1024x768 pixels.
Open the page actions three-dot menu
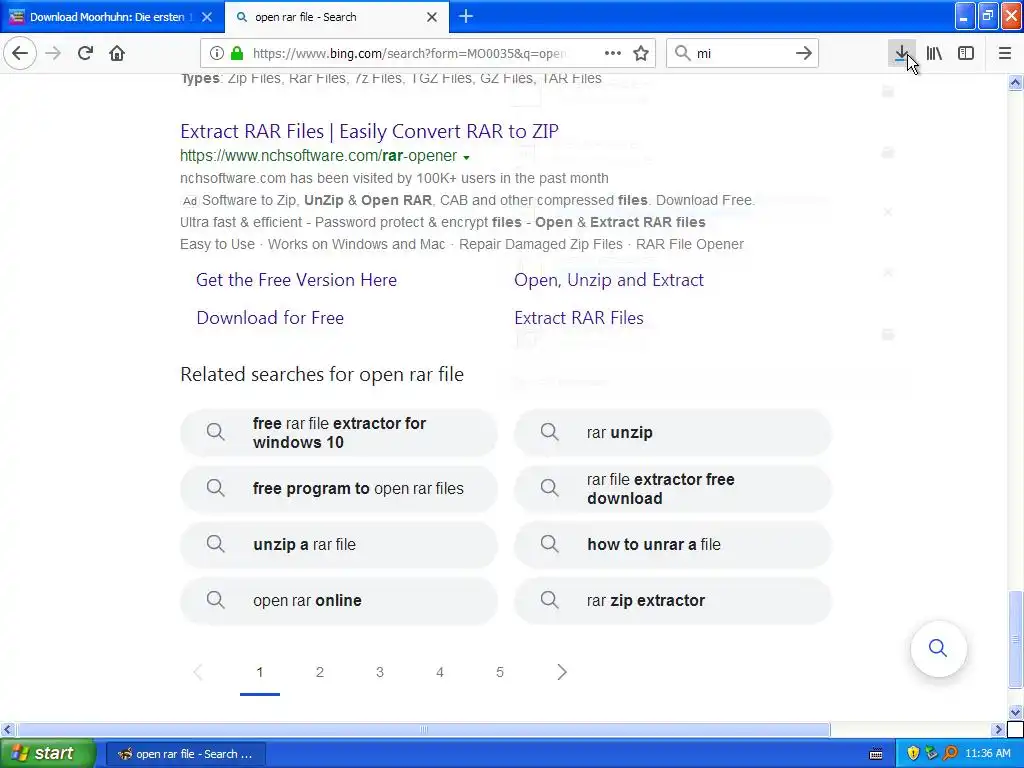[613, 54]
